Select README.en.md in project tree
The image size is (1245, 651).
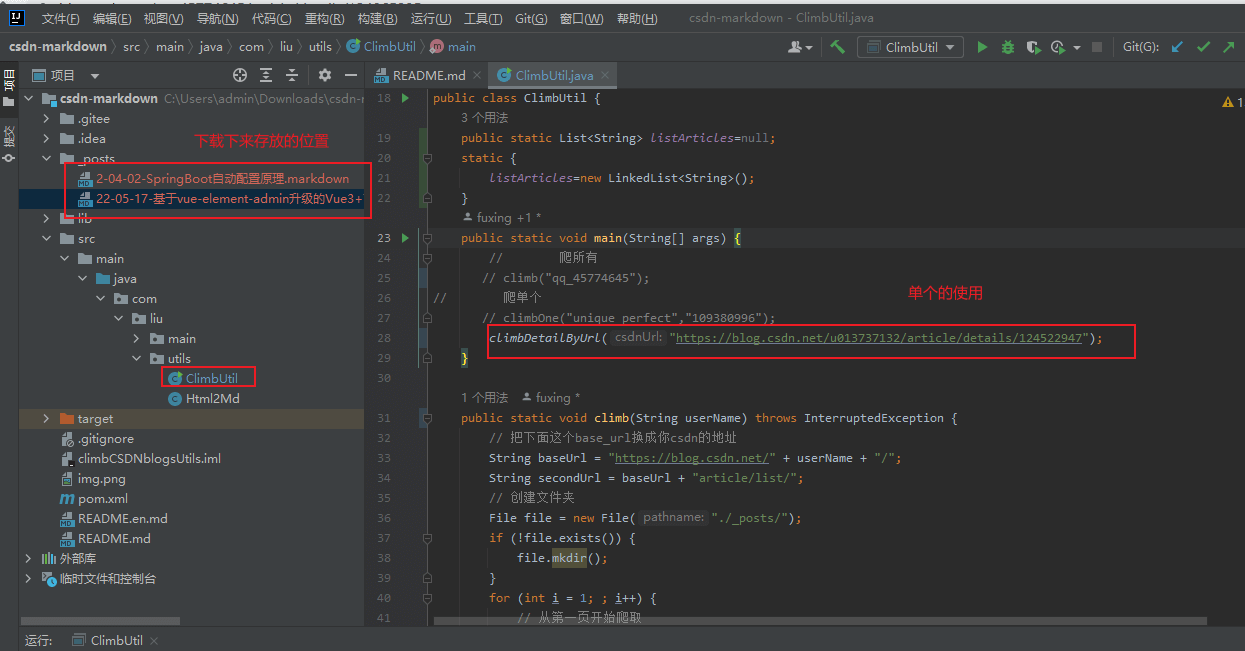123,518
